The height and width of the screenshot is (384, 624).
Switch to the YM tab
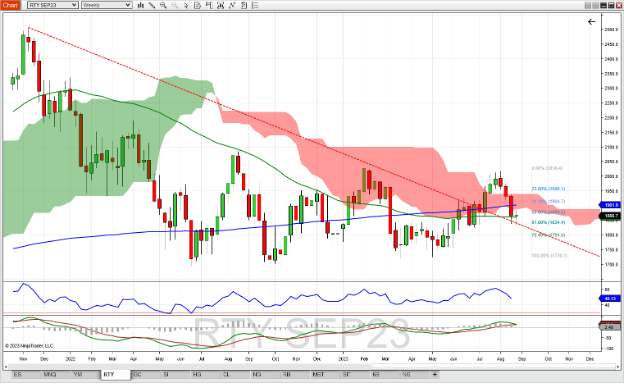tap(85, 374)
